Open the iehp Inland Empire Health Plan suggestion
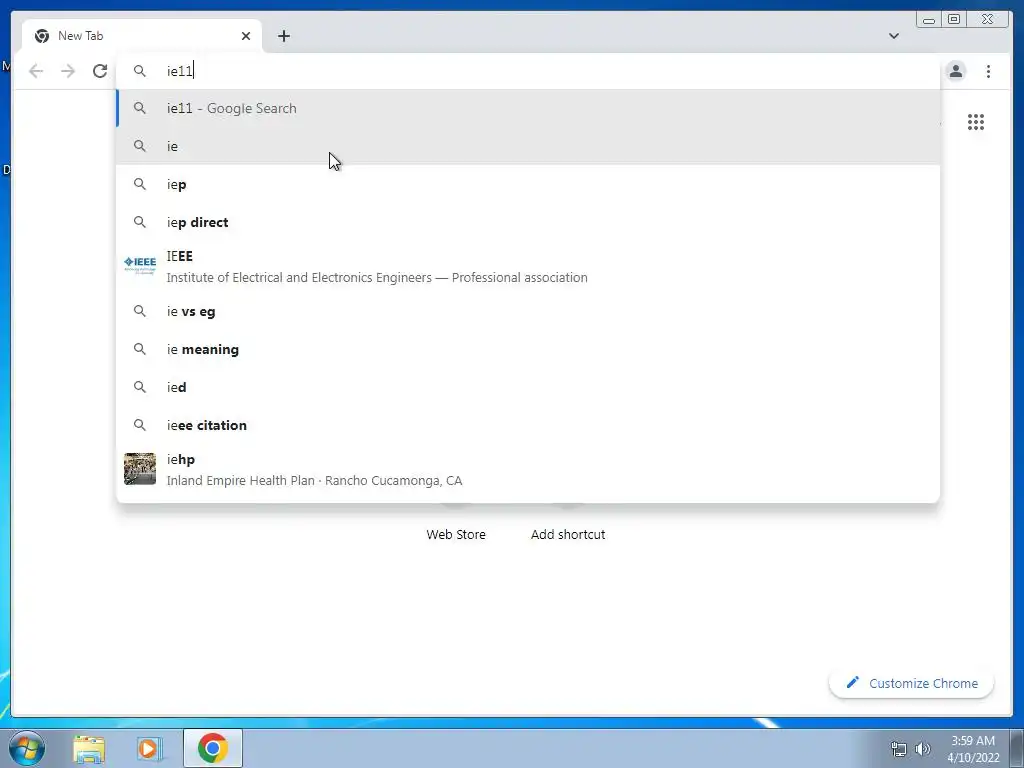 [x=528, y=470]
